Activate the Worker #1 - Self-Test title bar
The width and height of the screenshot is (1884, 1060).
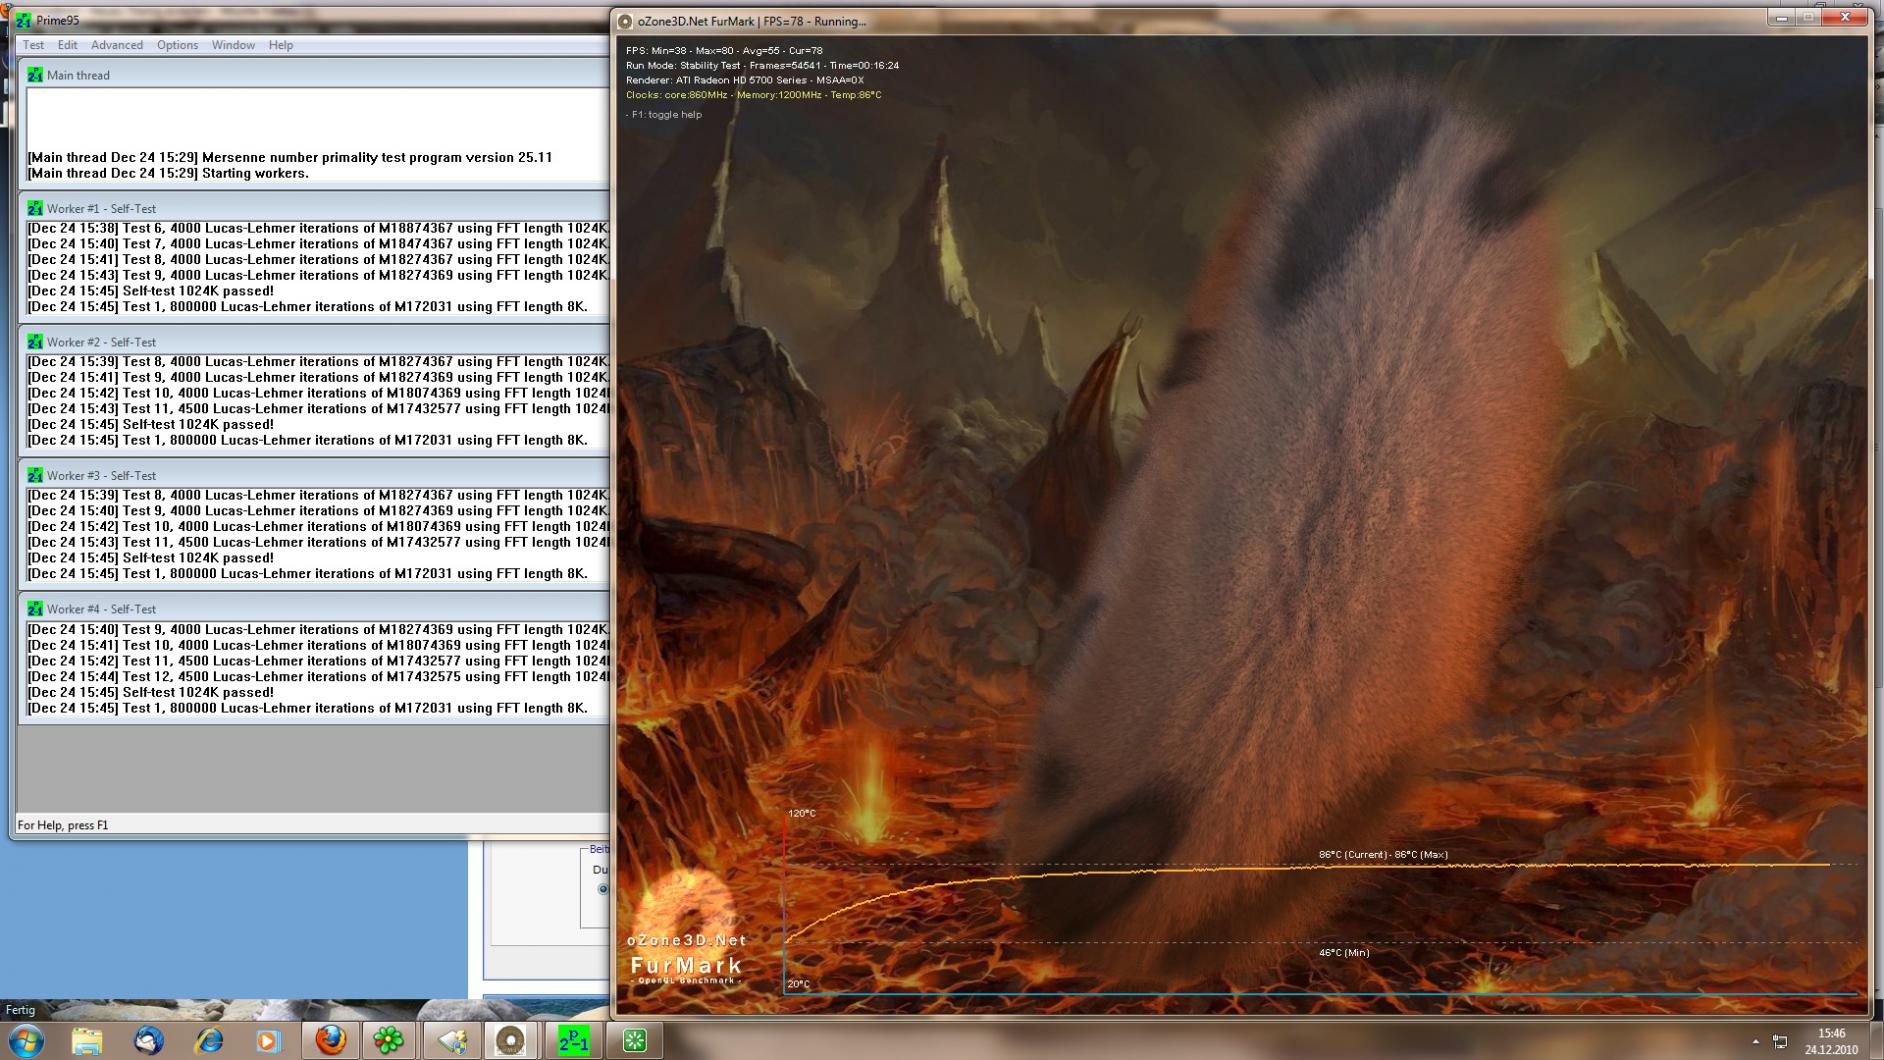[314, 209]
